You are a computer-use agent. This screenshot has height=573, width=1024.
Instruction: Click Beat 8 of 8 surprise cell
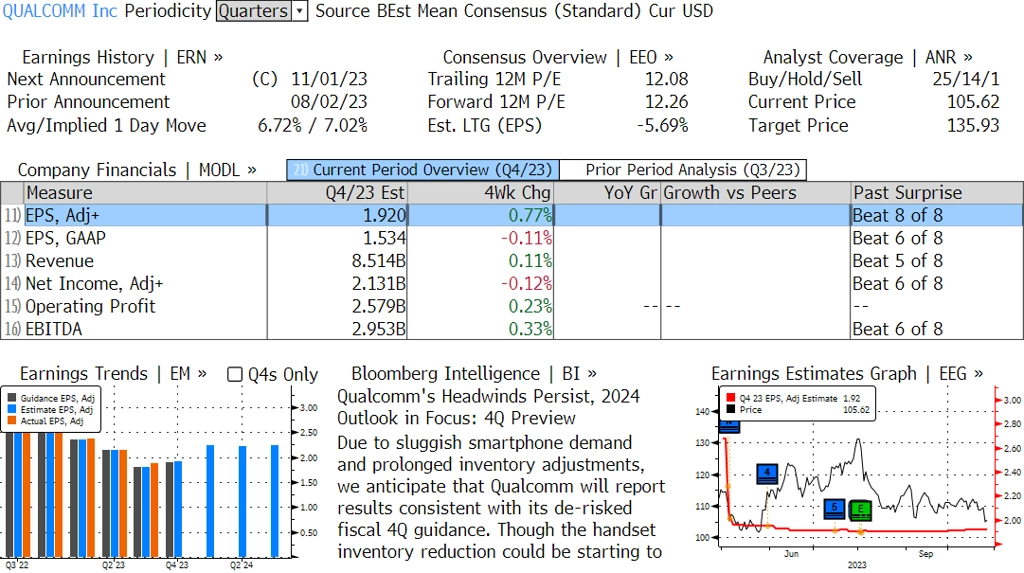pos(897,216)
